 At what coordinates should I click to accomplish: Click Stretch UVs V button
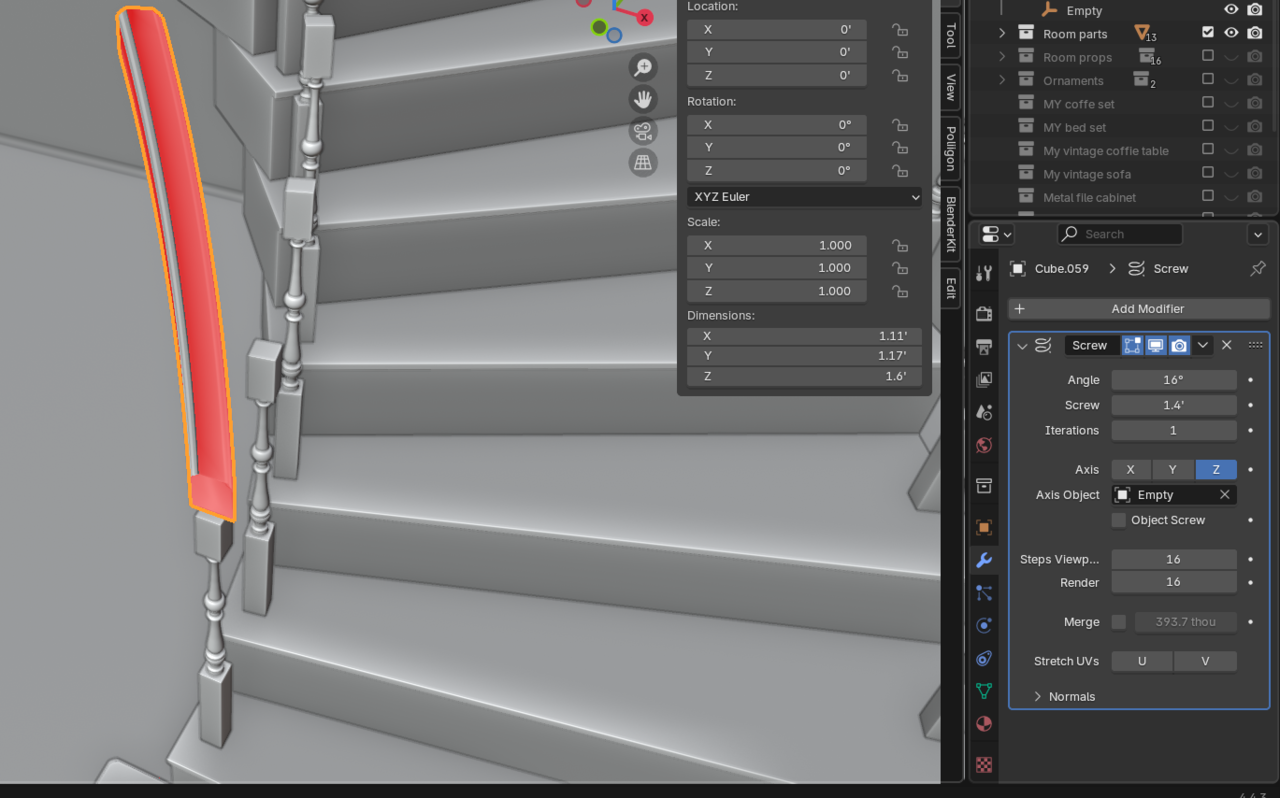pyautogui.click(x=1205, y=661)
